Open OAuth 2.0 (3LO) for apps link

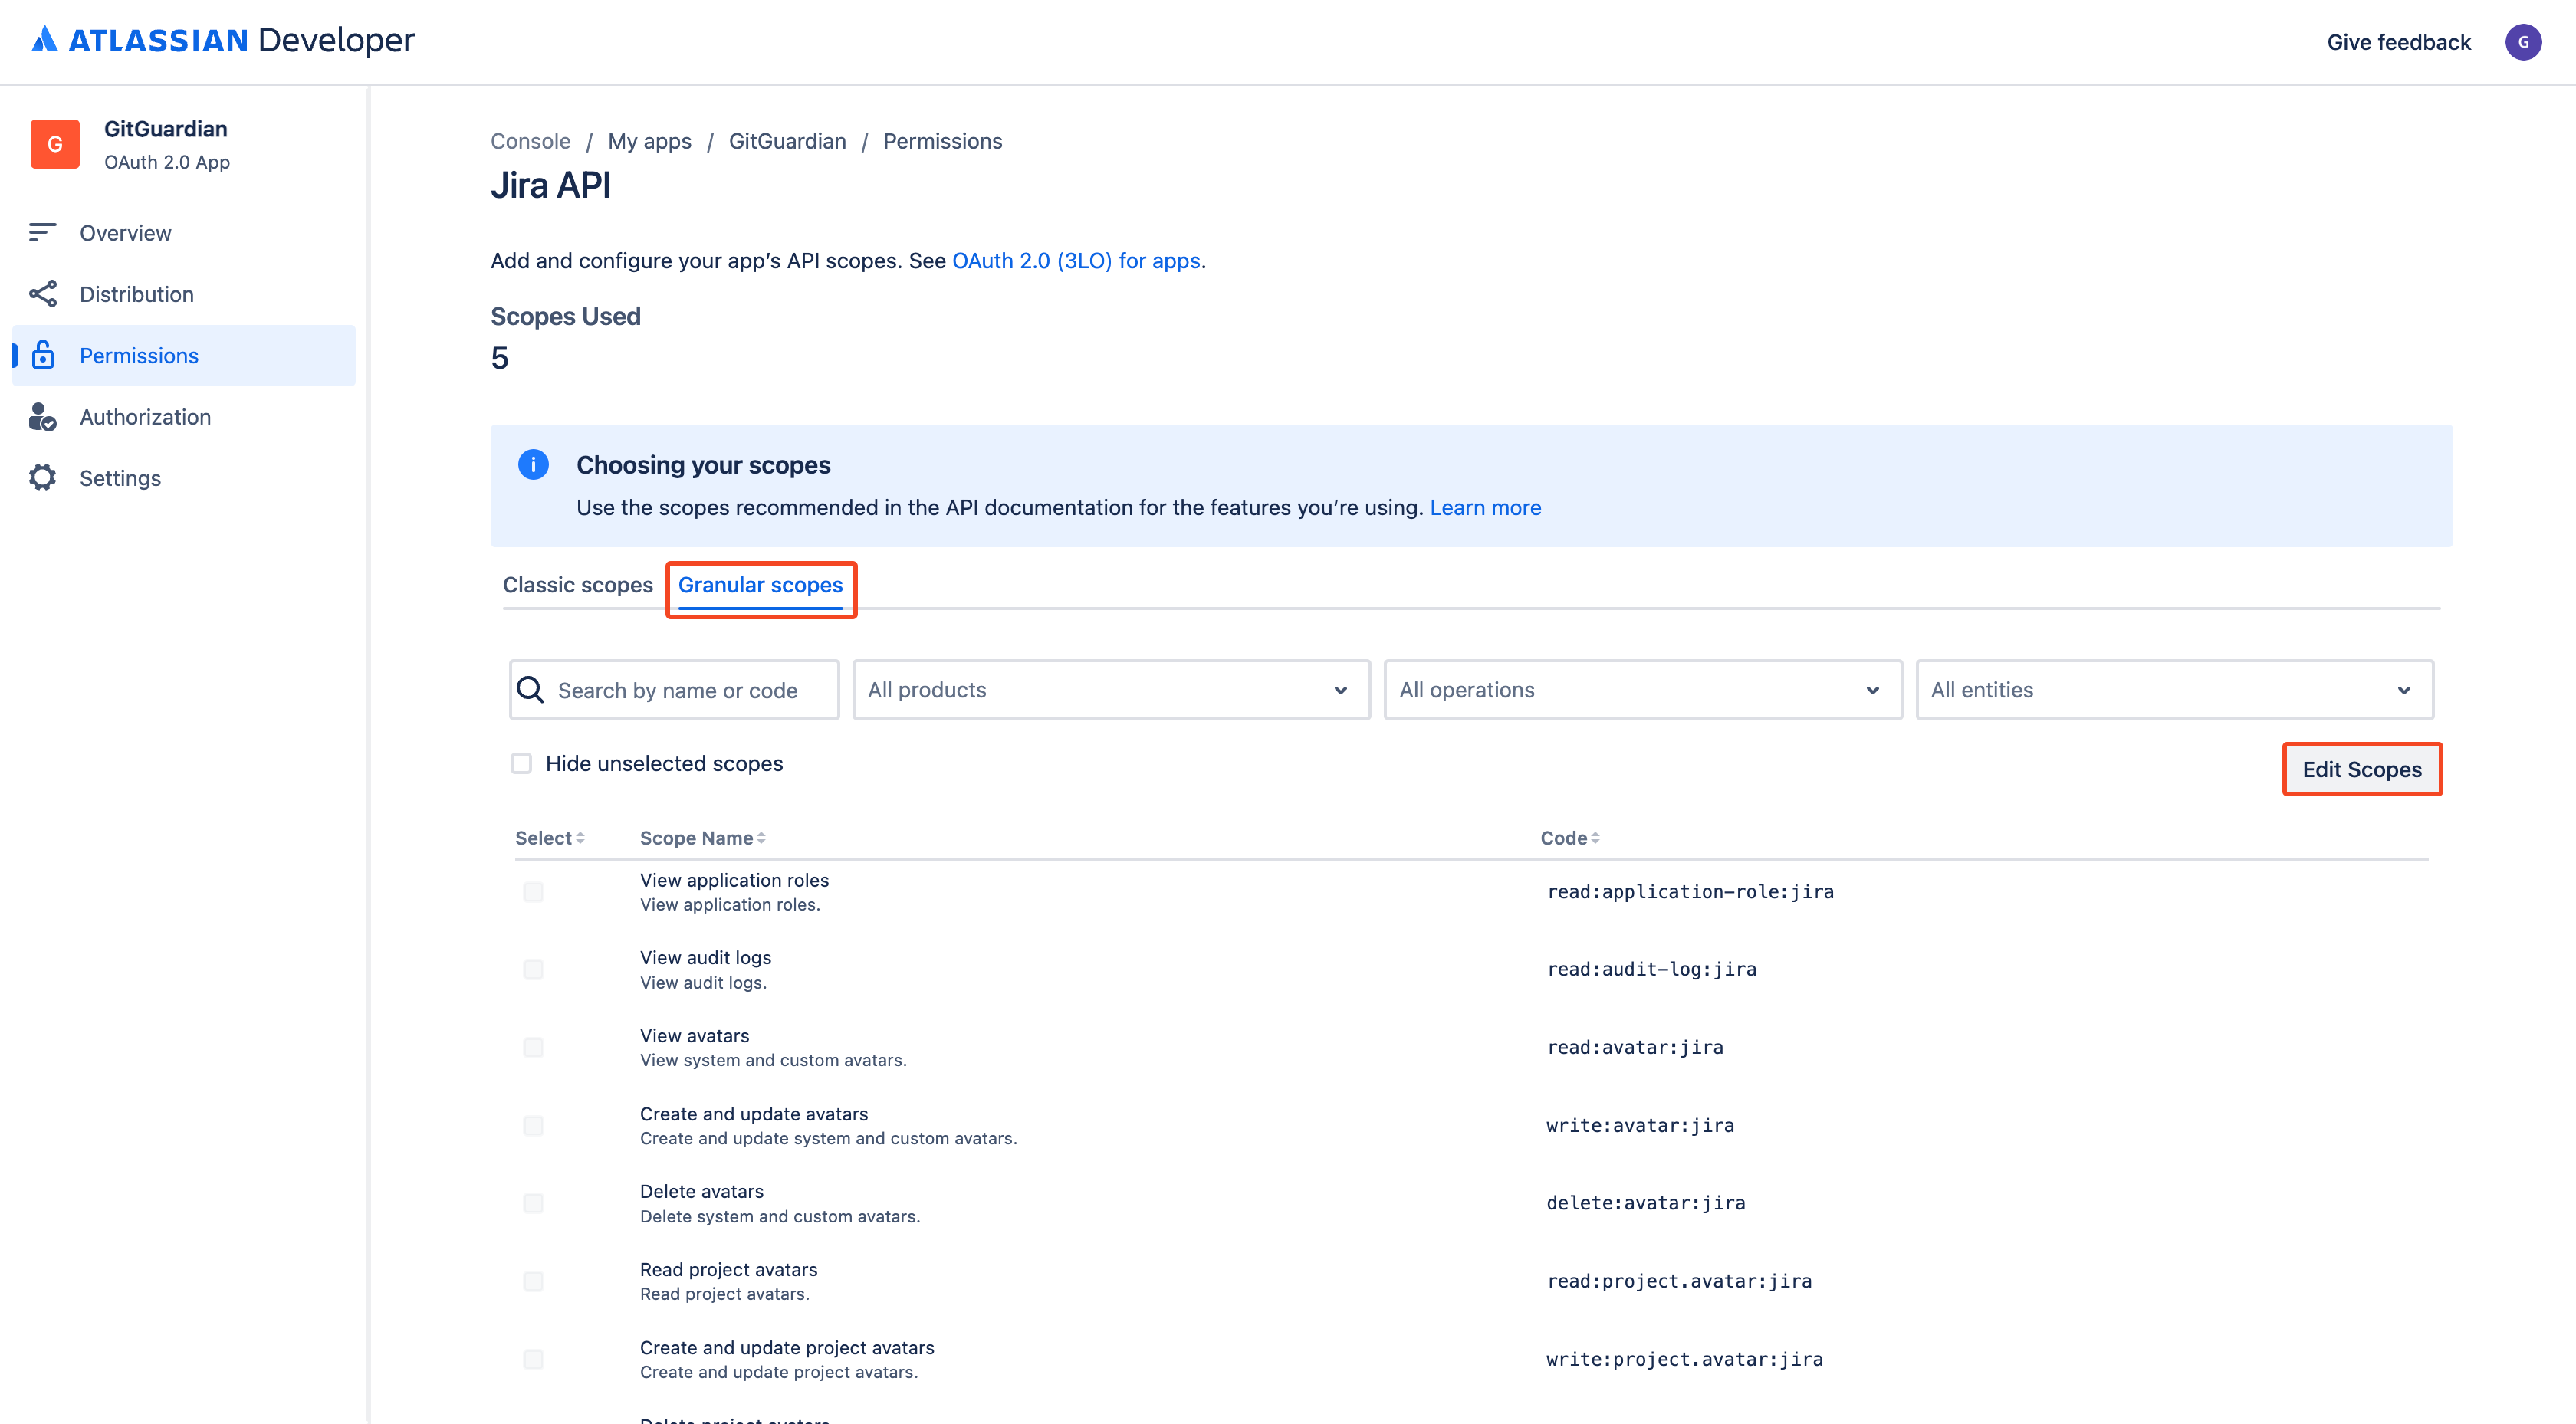[1075, 261]
